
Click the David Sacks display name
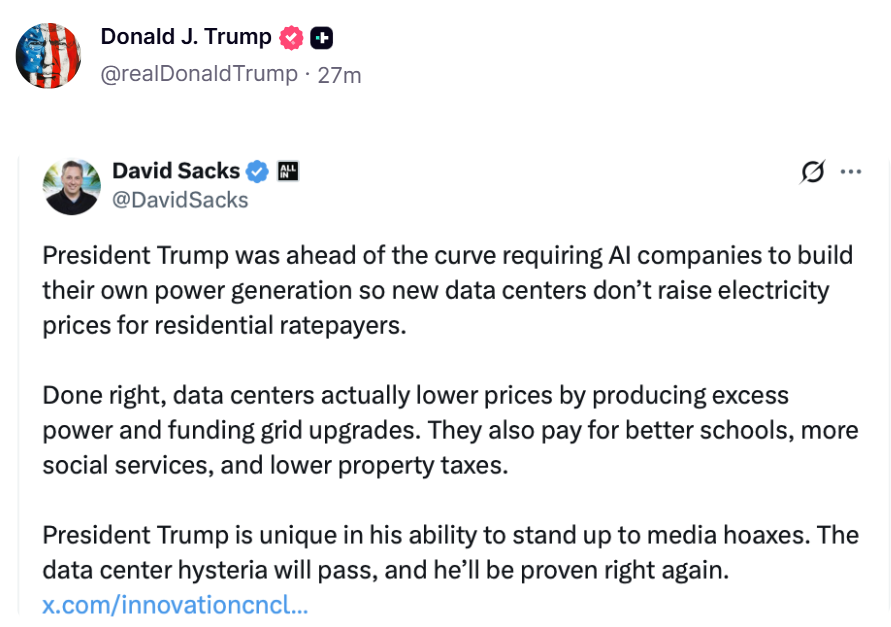(x=176, y=171)
